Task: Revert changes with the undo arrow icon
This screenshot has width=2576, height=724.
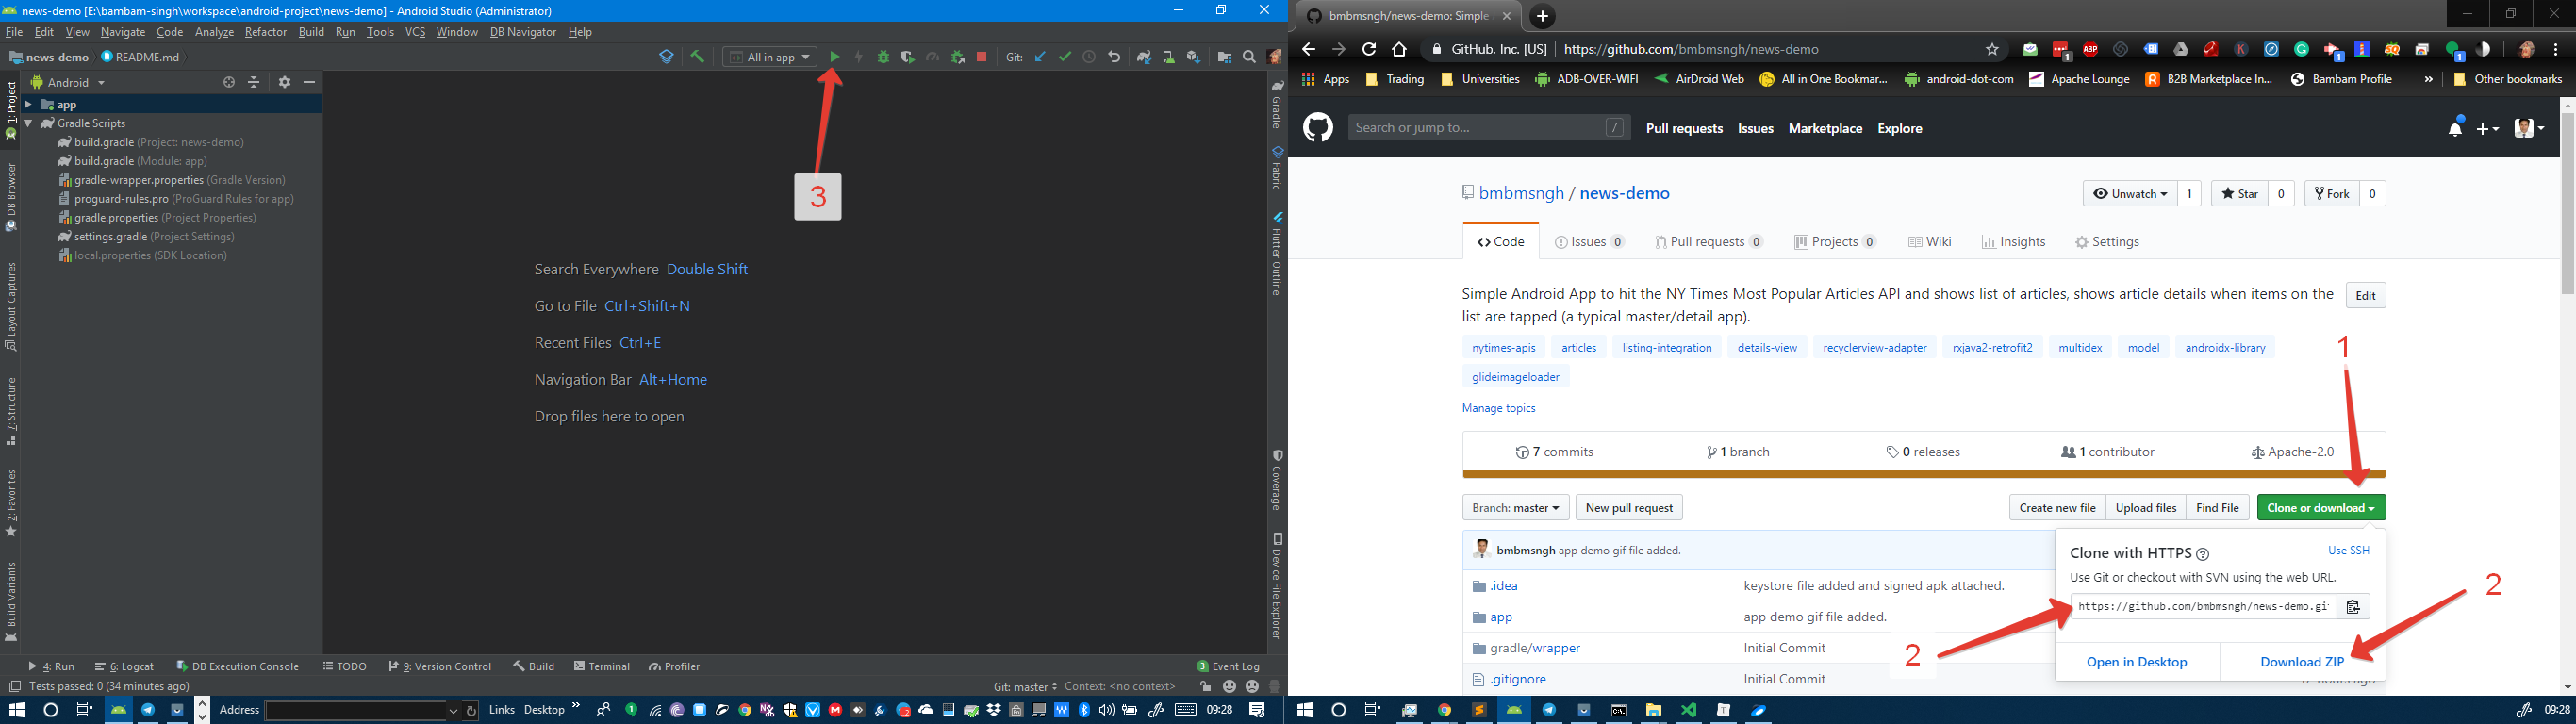Action: (x=1114, y=57)
